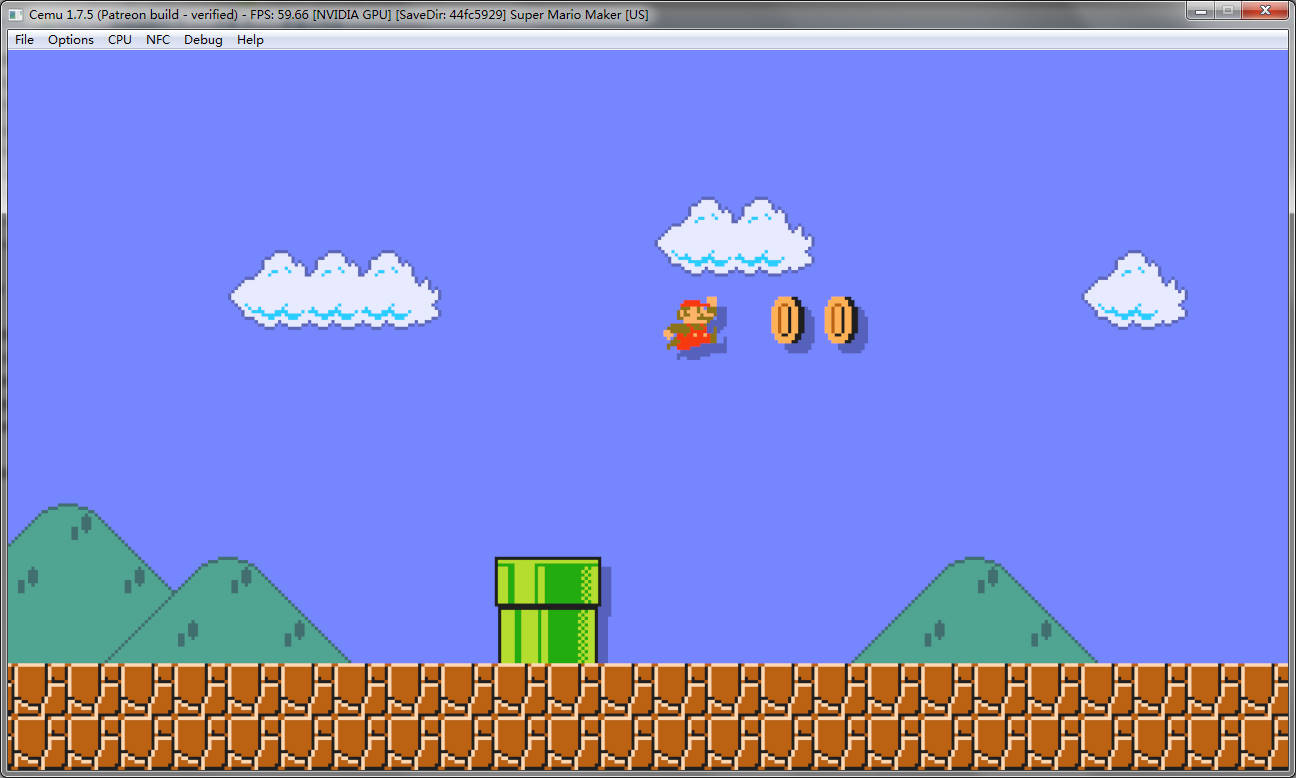Image resolution: width=1296 pixels, height=778 pixels.
Task: Open the CPU menu
Action: 120,40
